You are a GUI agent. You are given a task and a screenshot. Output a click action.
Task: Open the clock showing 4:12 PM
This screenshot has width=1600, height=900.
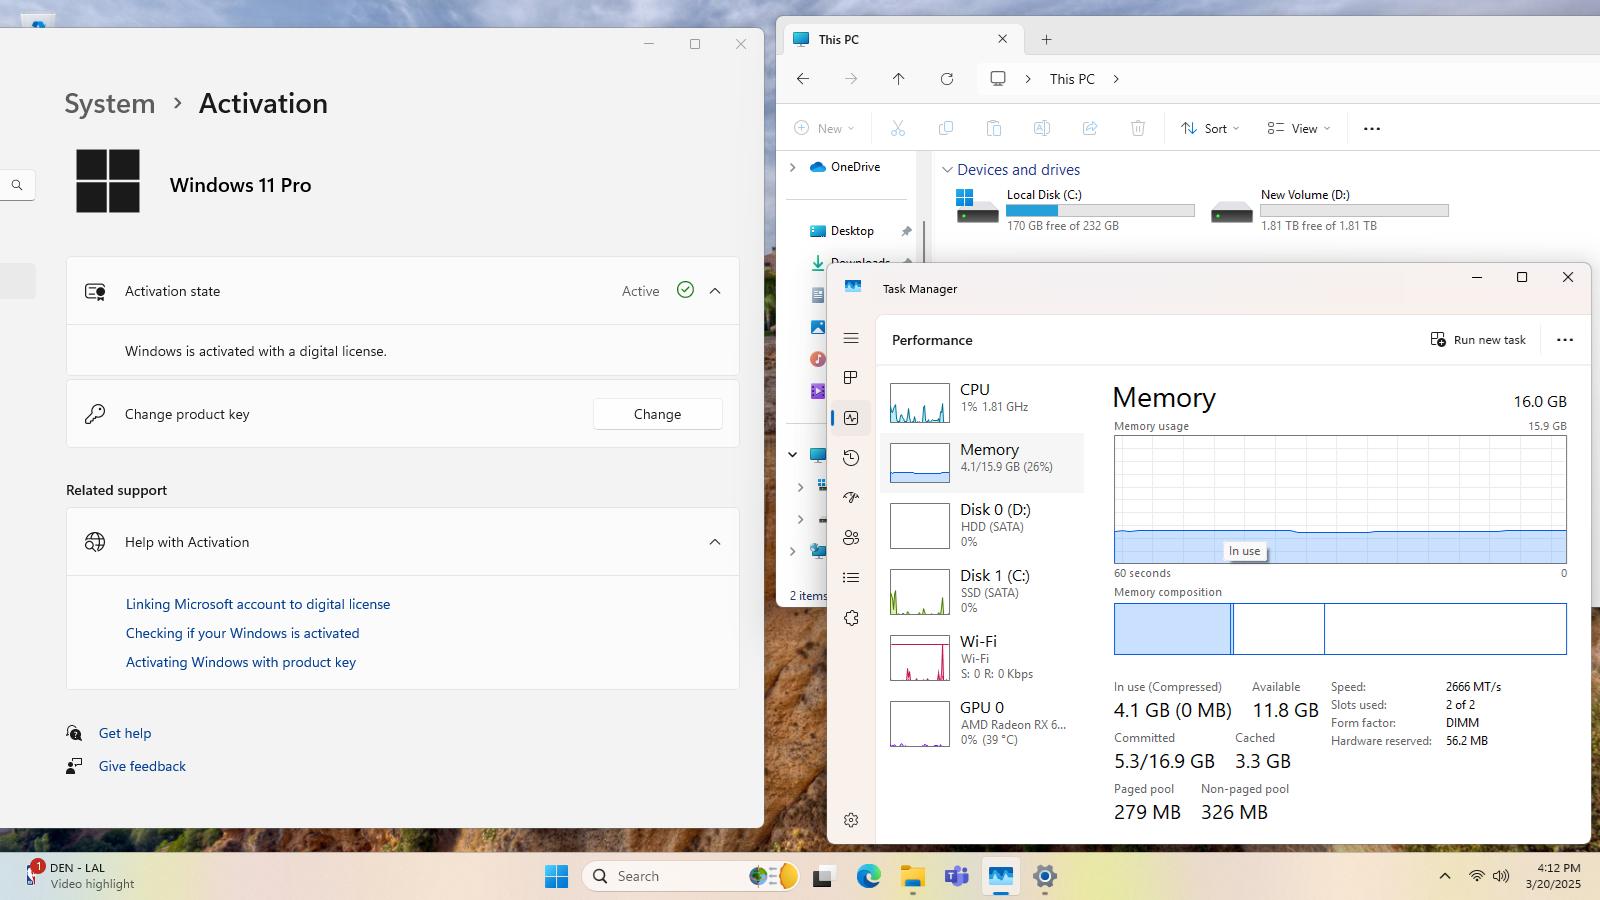click(1553, 876)
